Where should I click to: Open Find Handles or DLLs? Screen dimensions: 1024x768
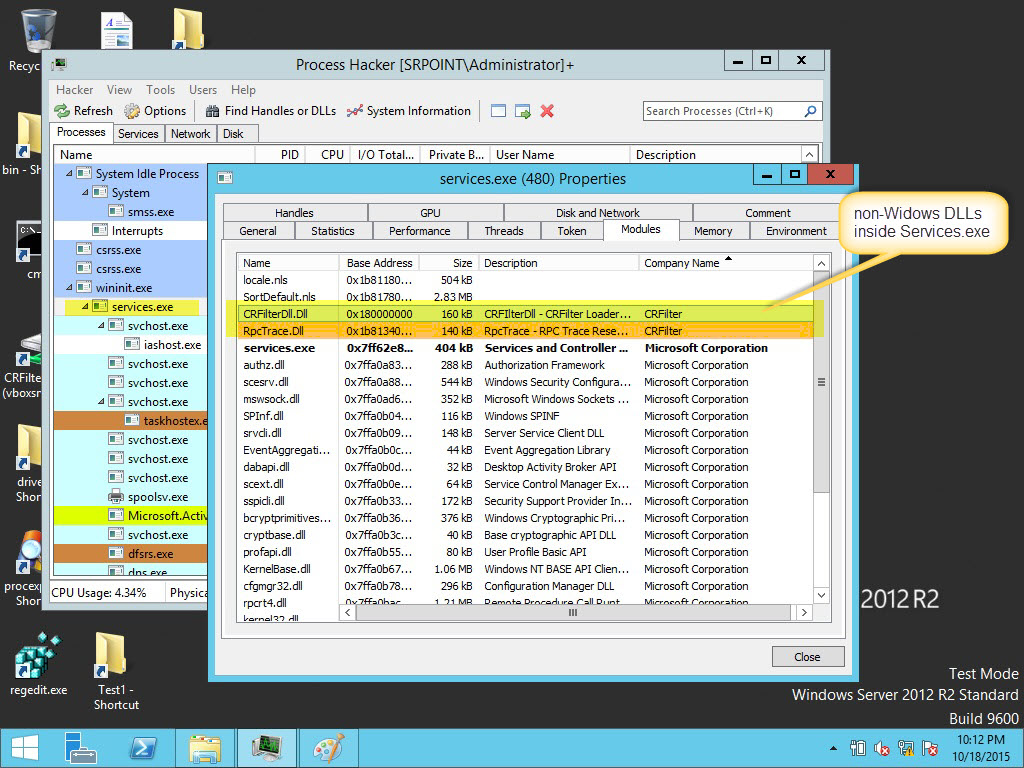(271, 111)
